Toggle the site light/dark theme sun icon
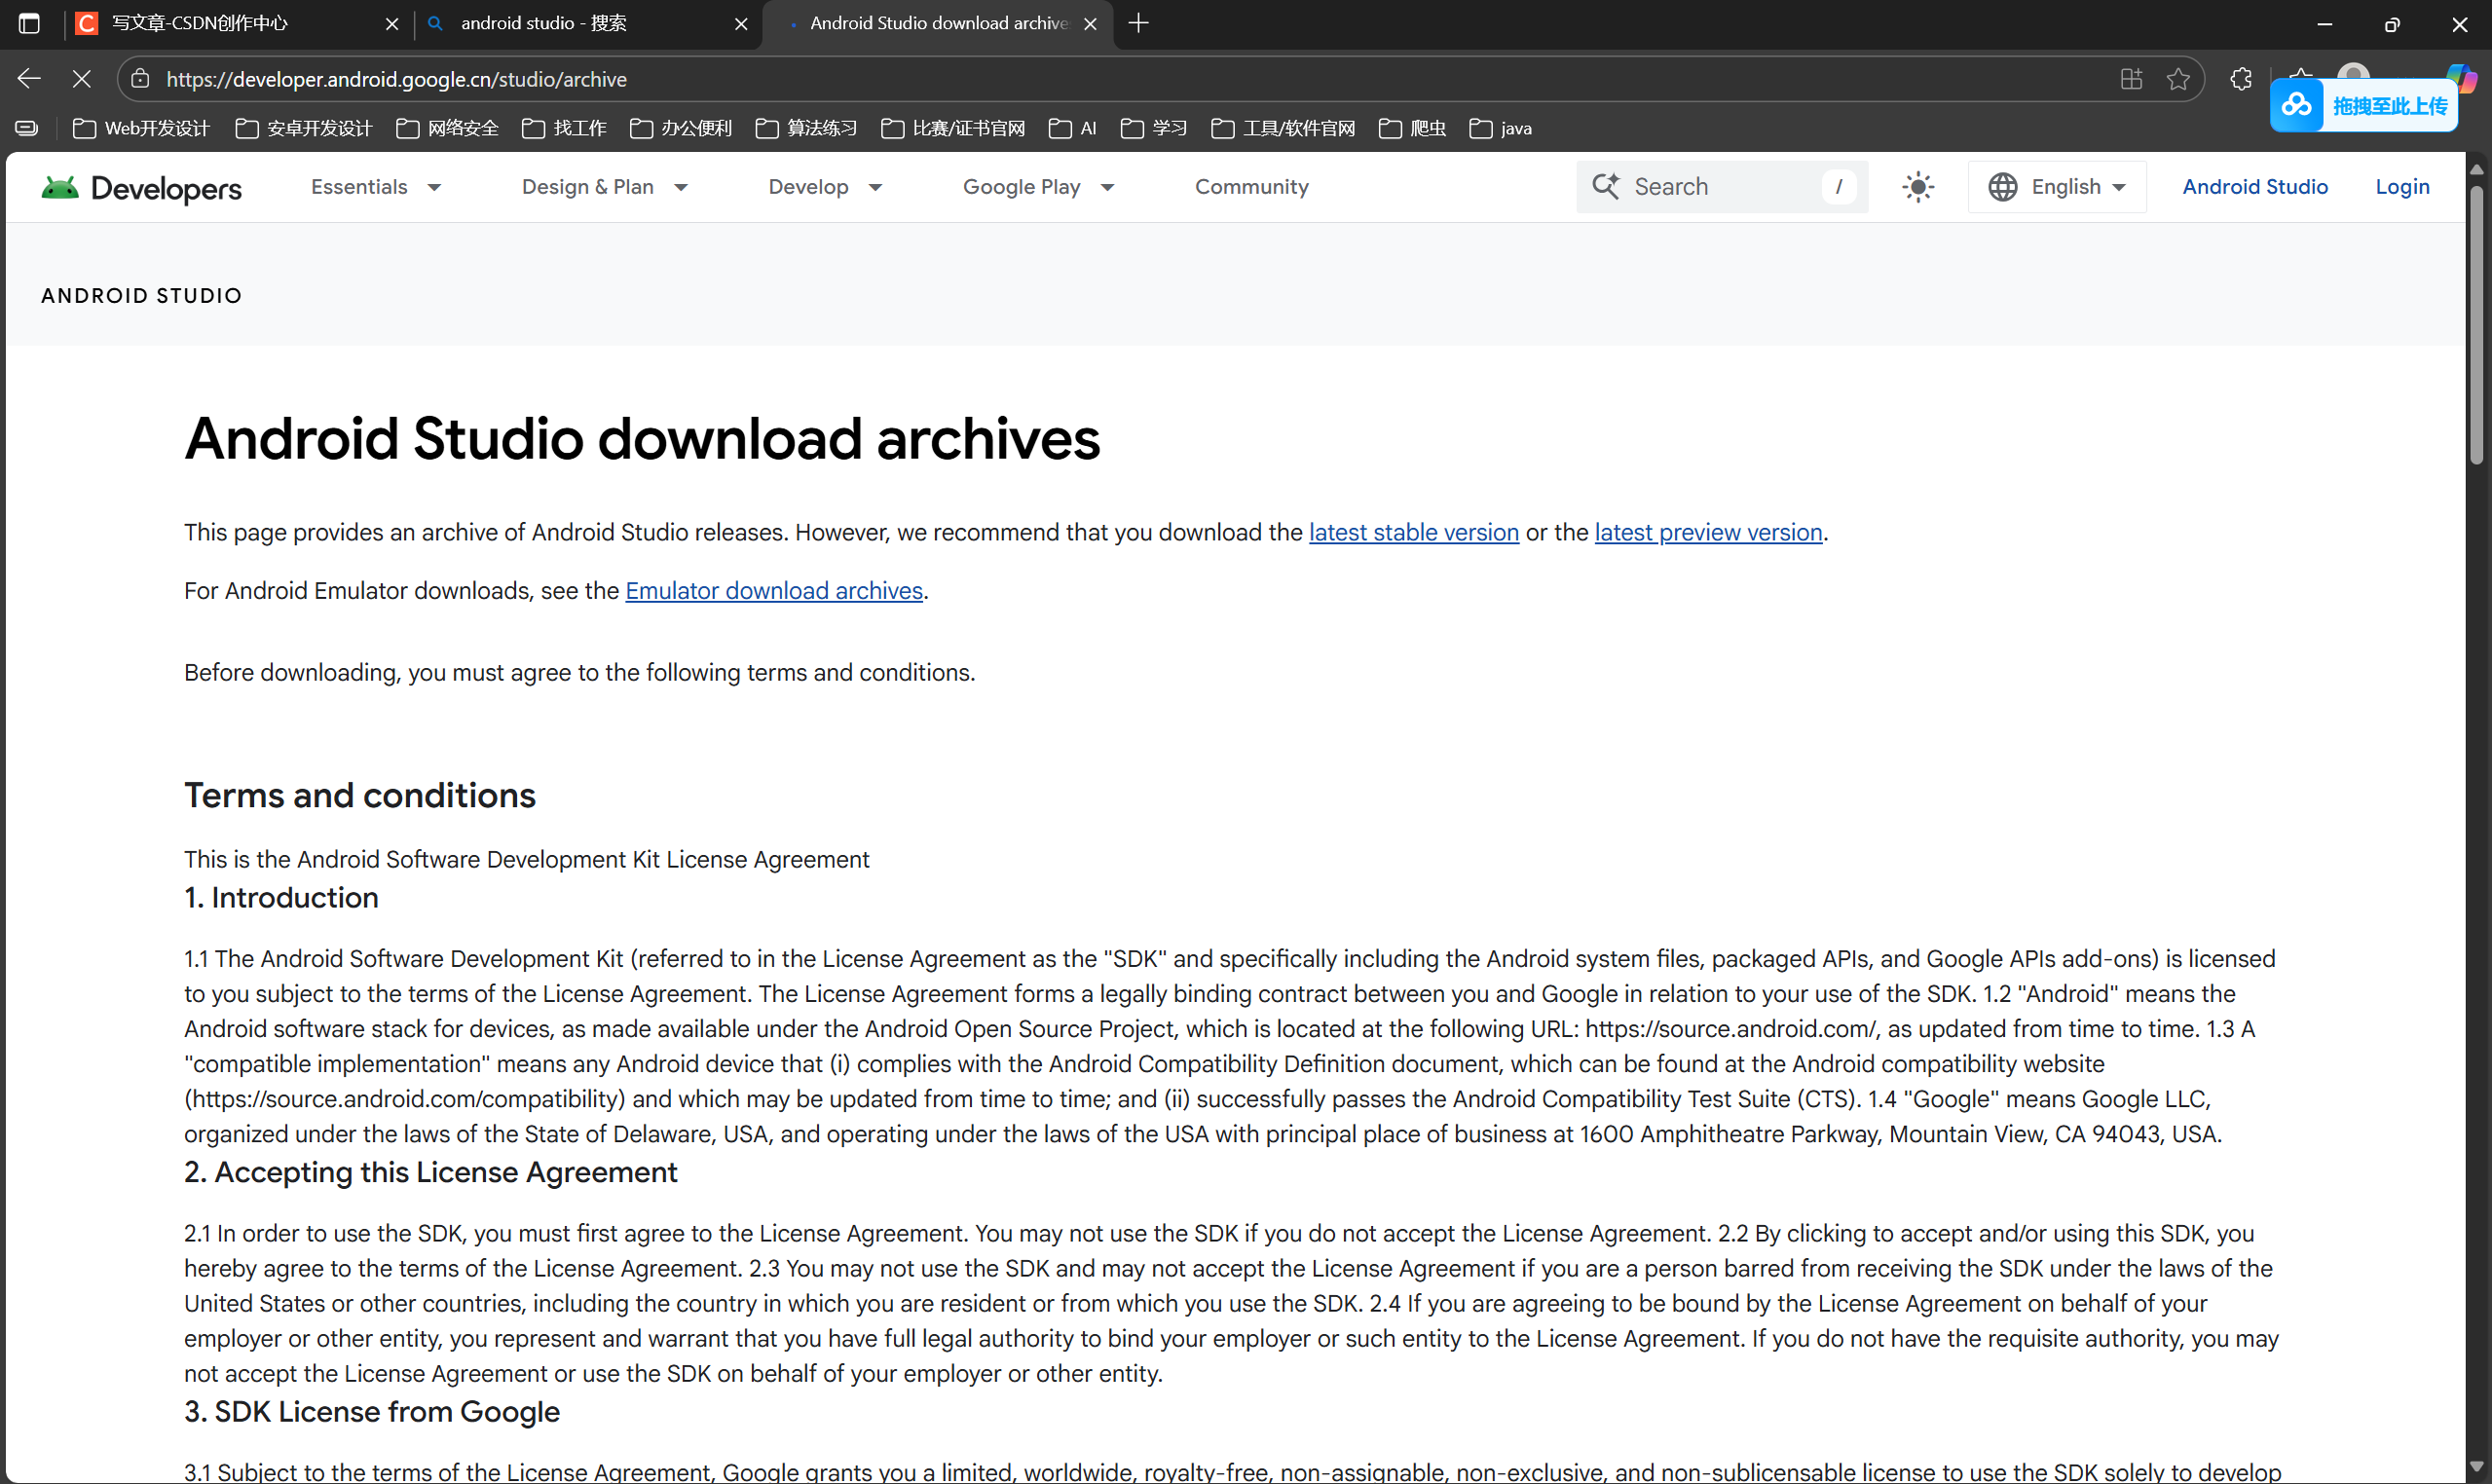Image resolution: width=2492 pixels, height=1484 pixels. [x=1918, y=187]
